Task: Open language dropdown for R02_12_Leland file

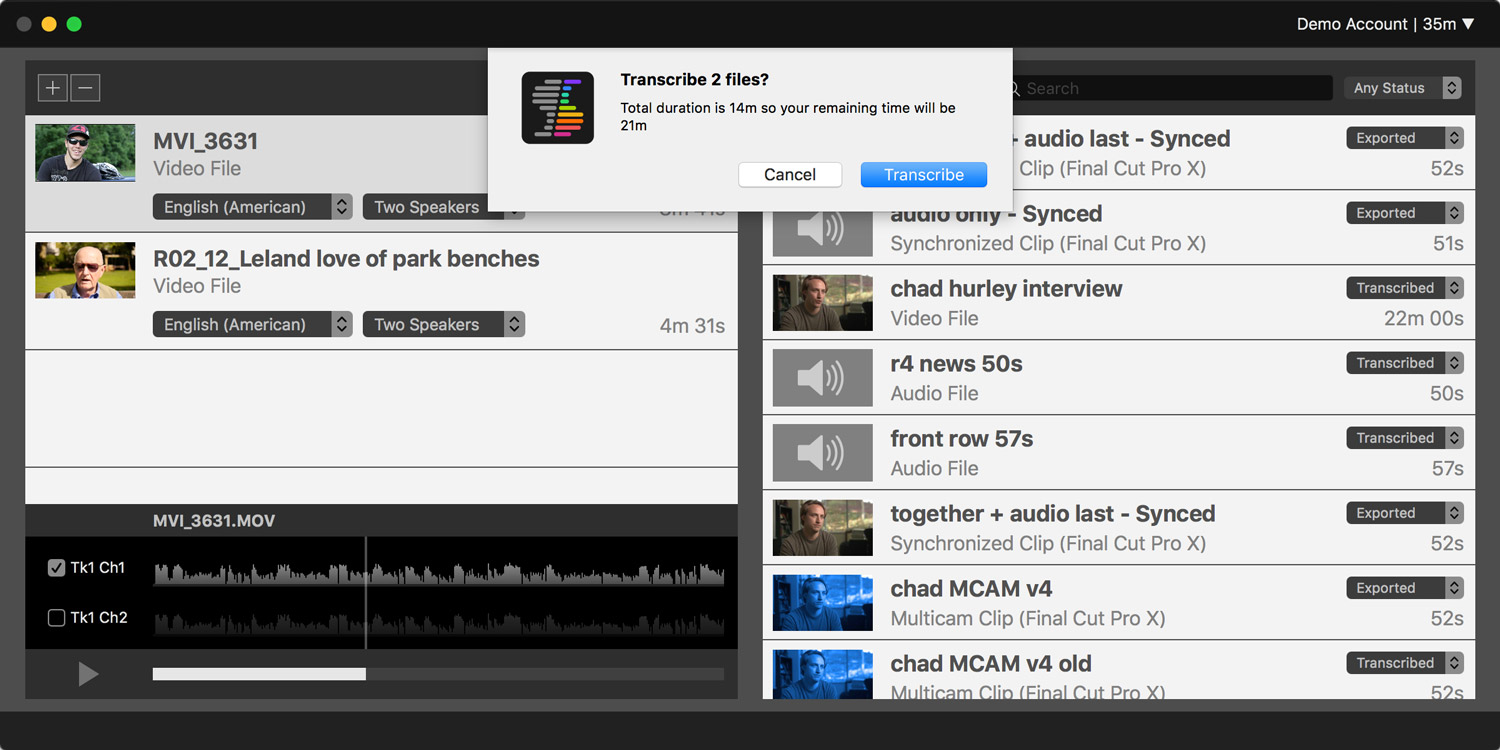Action: click(x=252, y=325)
